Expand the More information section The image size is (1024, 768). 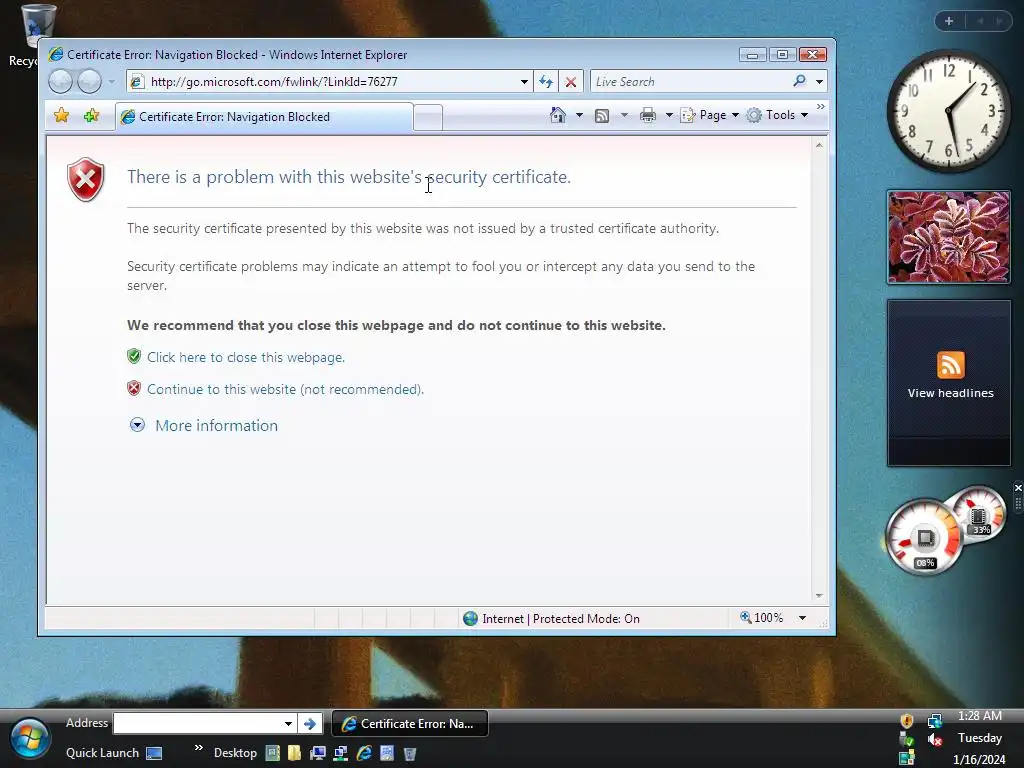pyautogui.click(x=204, y=425)
